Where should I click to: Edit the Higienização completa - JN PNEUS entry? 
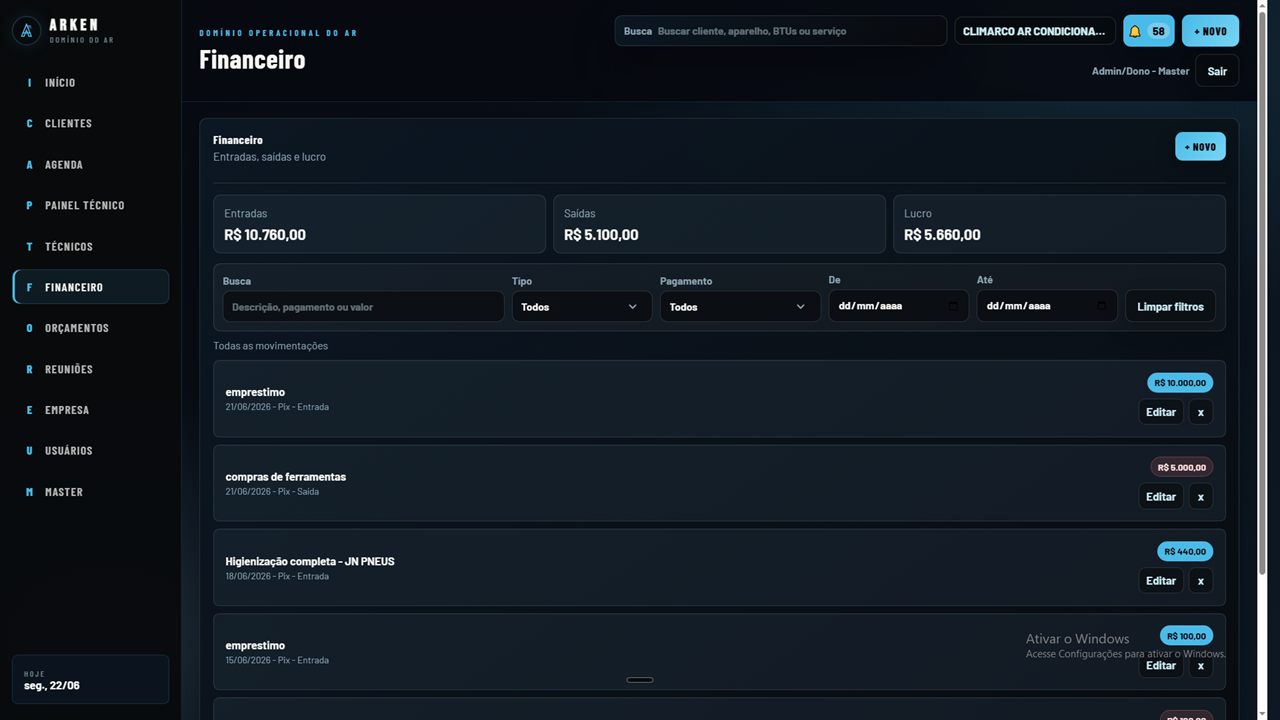(1161, 580)
